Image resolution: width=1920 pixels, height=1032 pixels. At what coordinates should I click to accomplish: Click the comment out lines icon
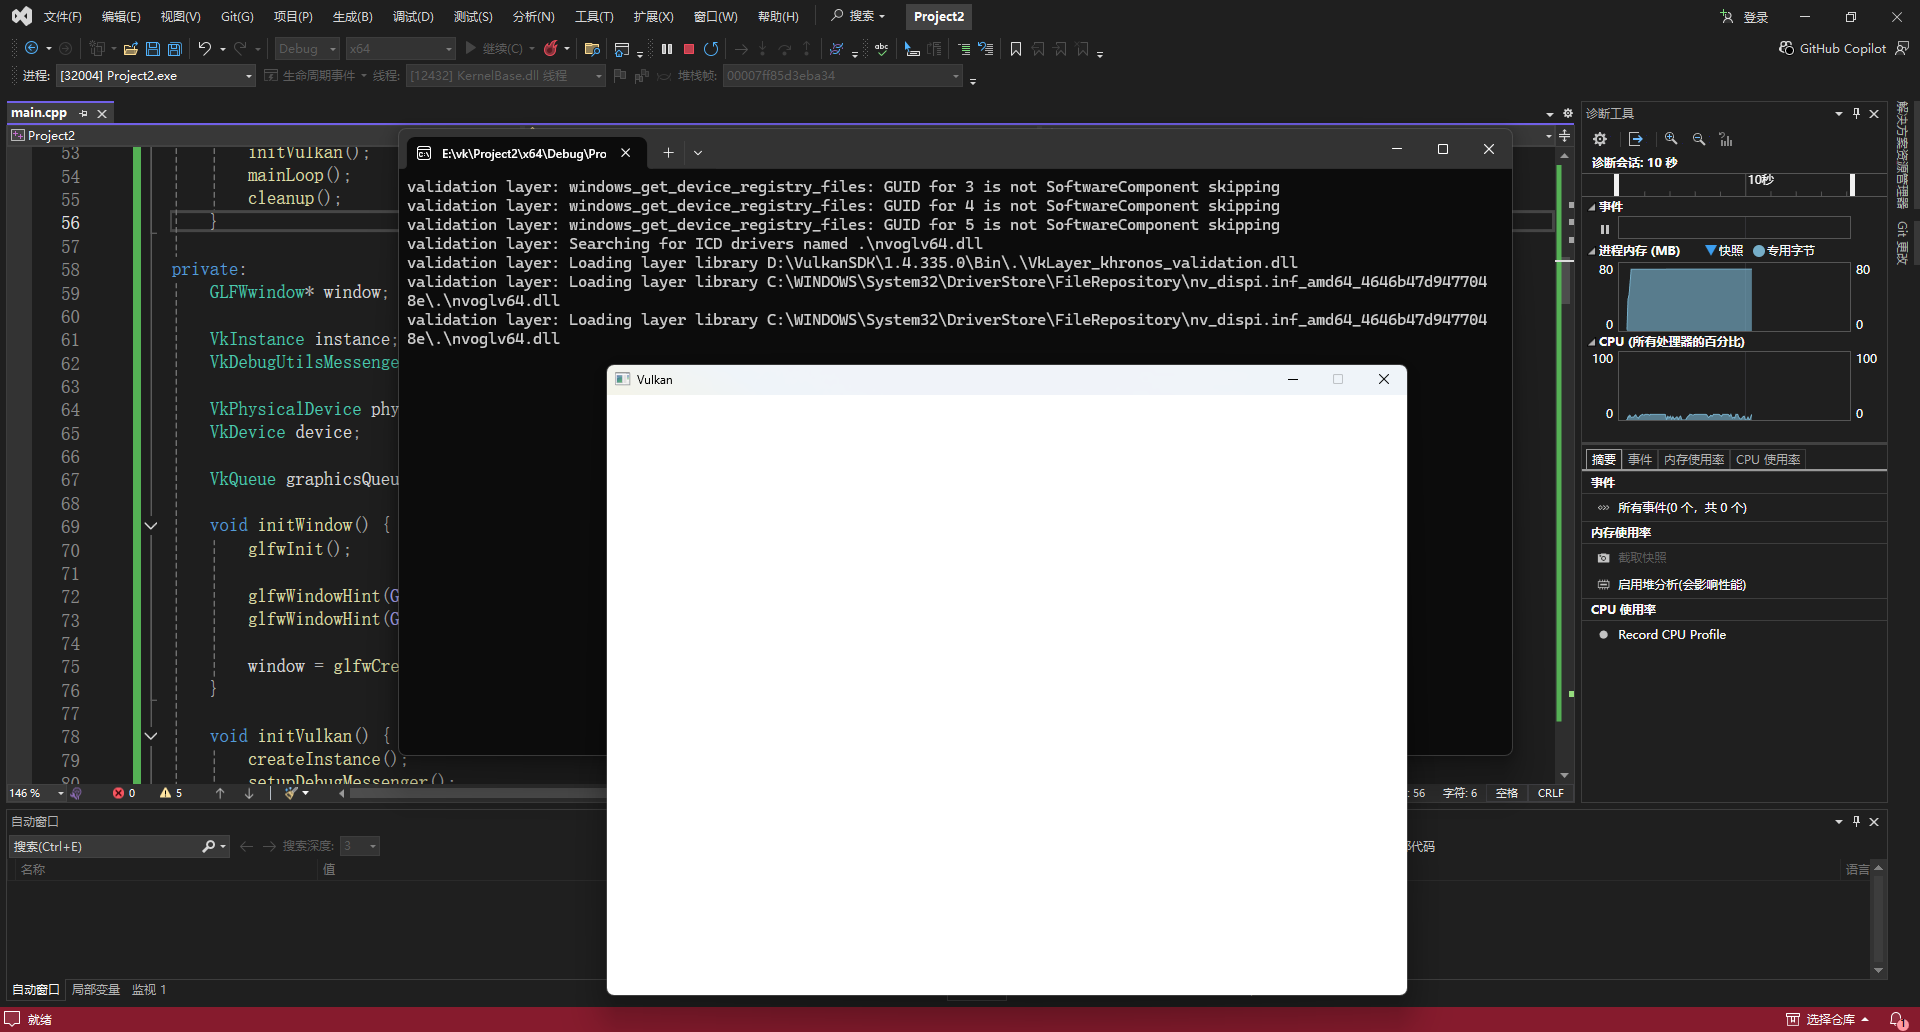pyautogui.click(x=964, y=48)
